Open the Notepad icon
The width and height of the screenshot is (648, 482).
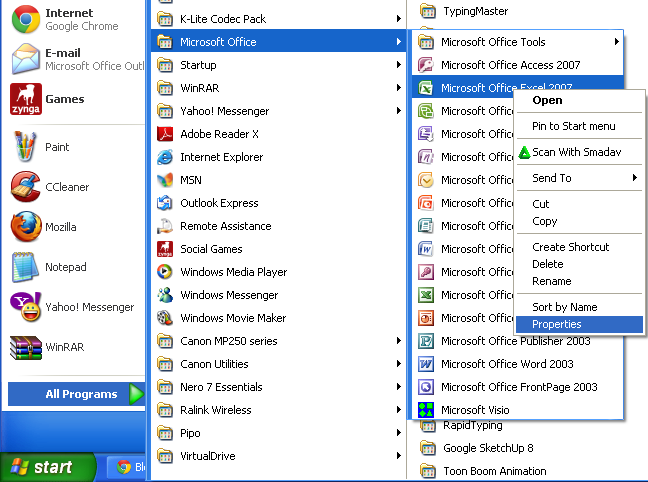point(26,267)
